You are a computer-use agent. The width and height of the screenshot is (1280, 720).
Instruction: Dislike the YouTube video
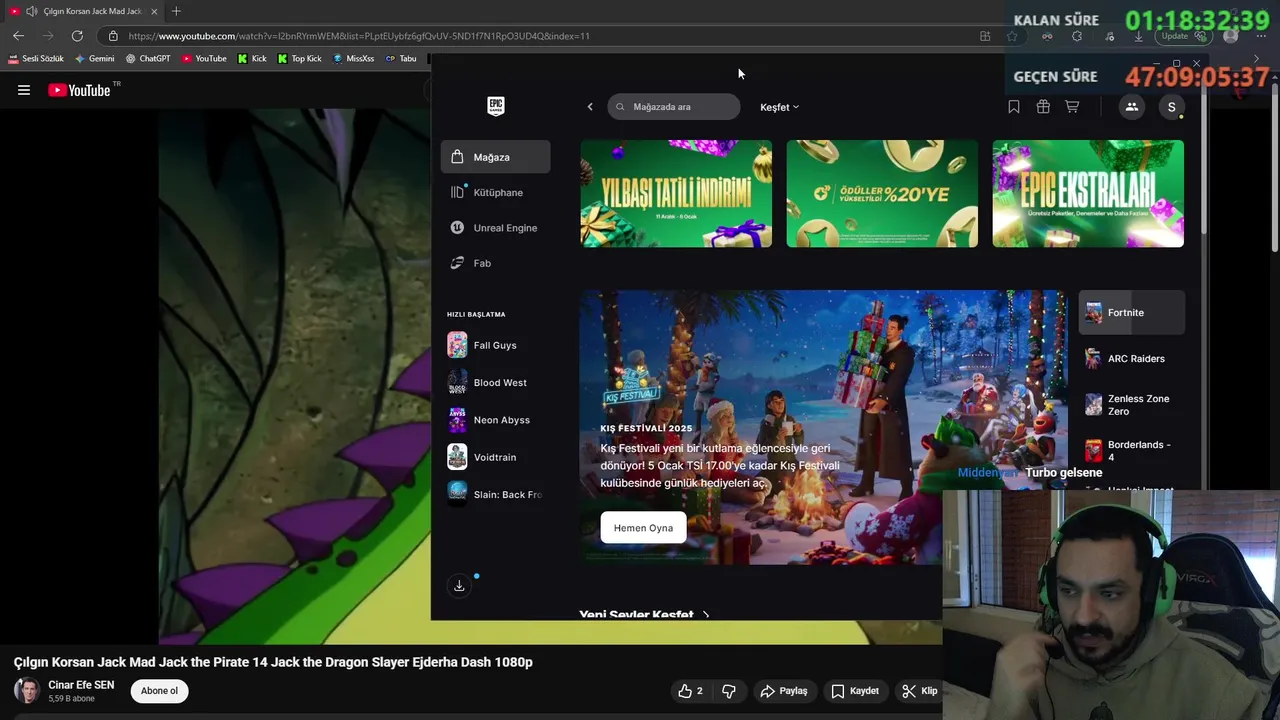729,691
